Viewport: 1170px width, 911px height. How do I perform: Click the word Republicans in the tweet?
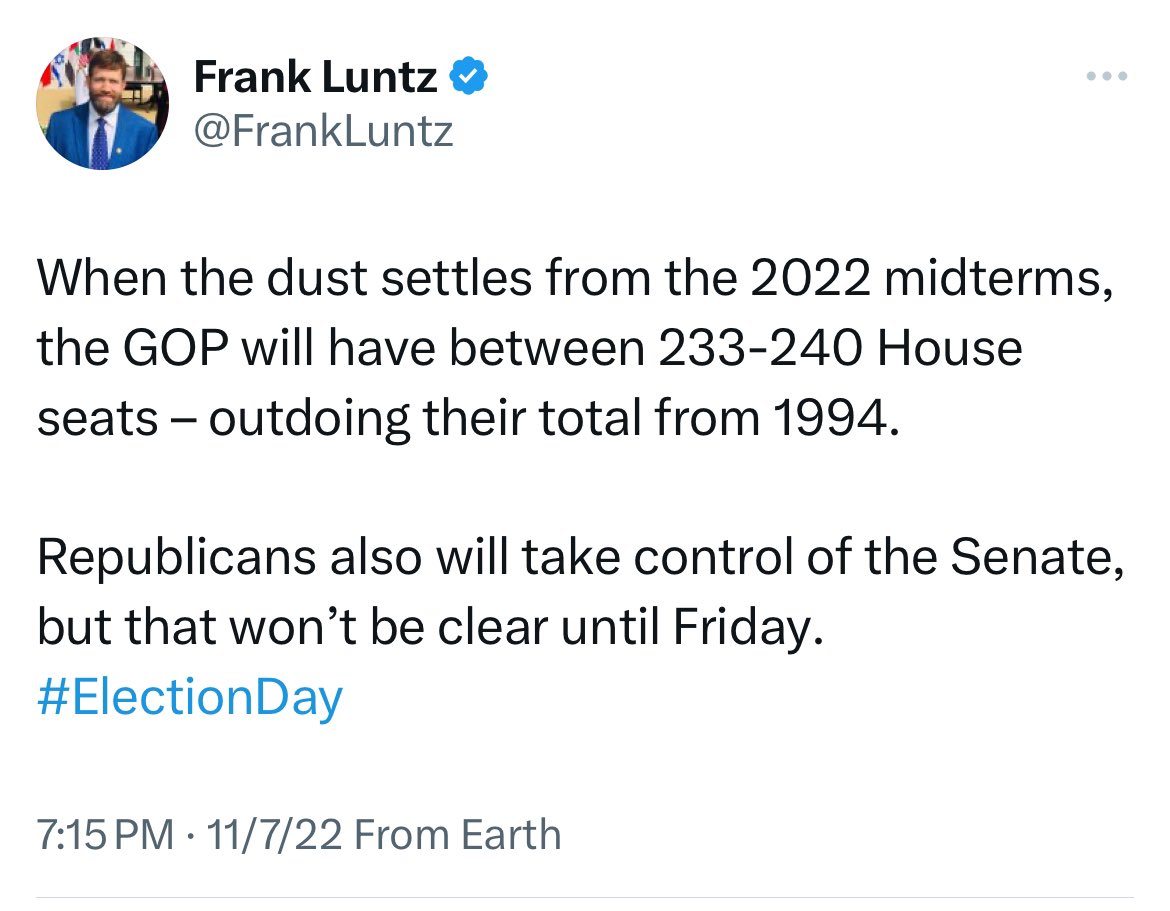(177, 557)
